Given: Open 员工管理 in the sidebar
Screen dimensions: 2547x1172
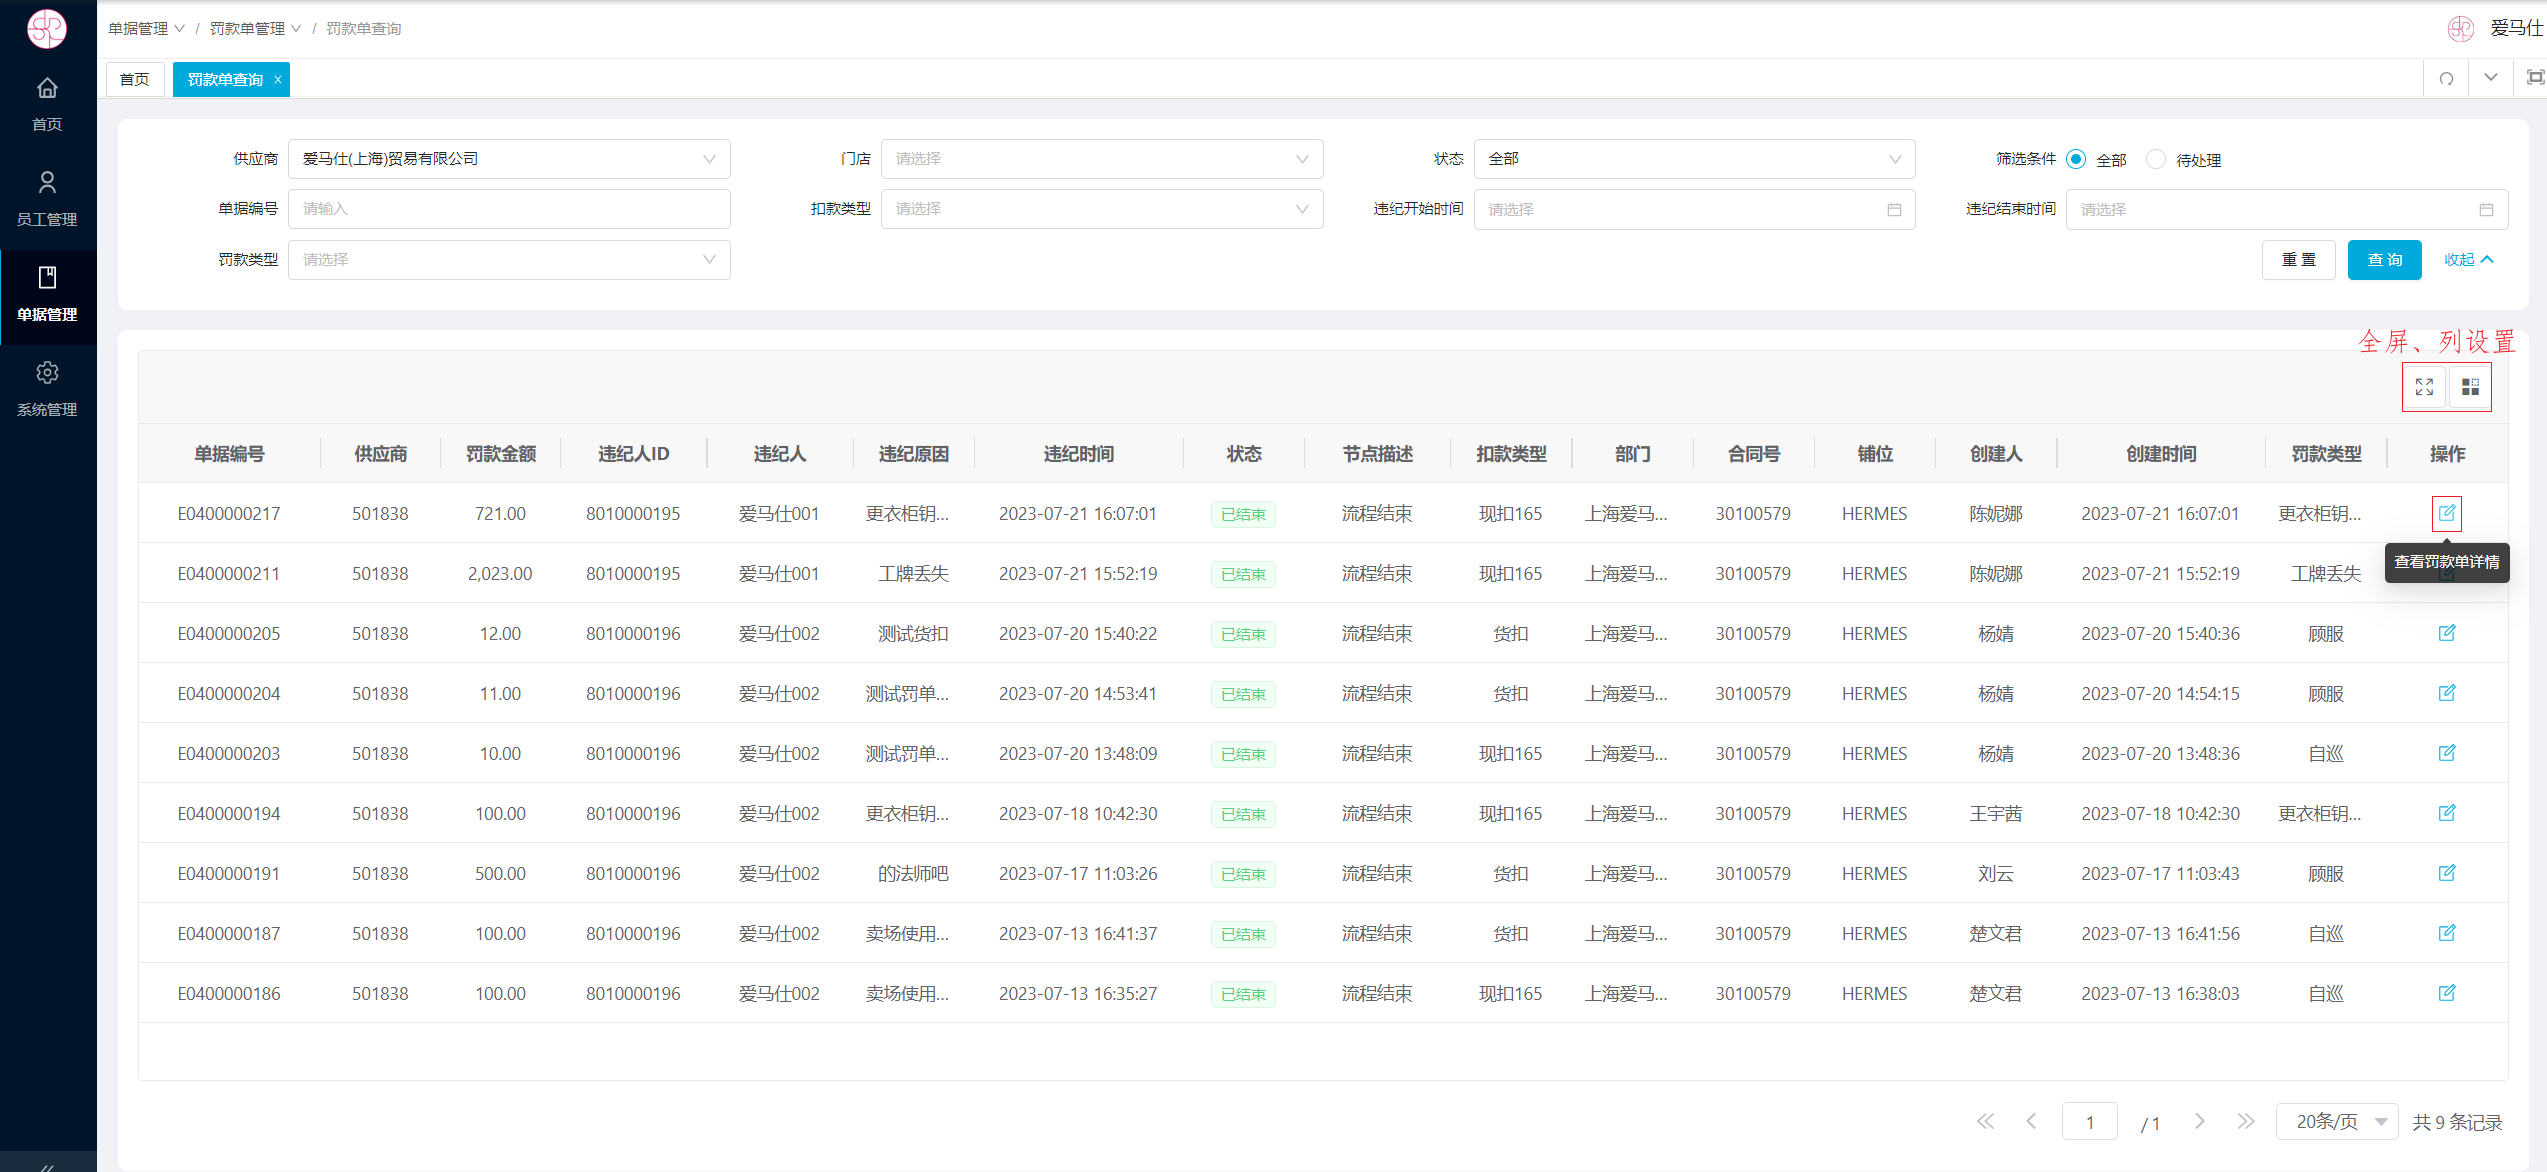Looking at the screenshot, I should click(47, 199).
